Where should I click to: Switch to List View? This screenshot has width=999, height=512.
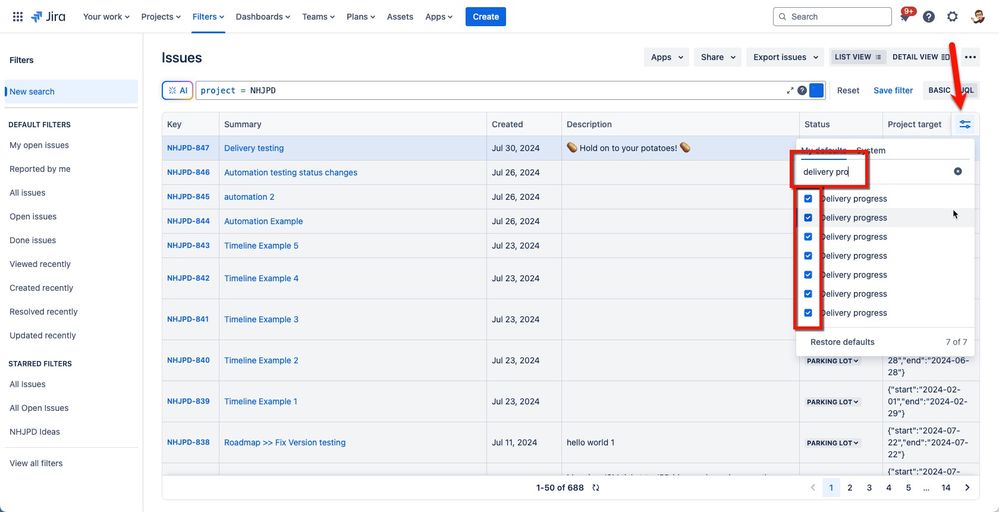[x=857, y=57]
